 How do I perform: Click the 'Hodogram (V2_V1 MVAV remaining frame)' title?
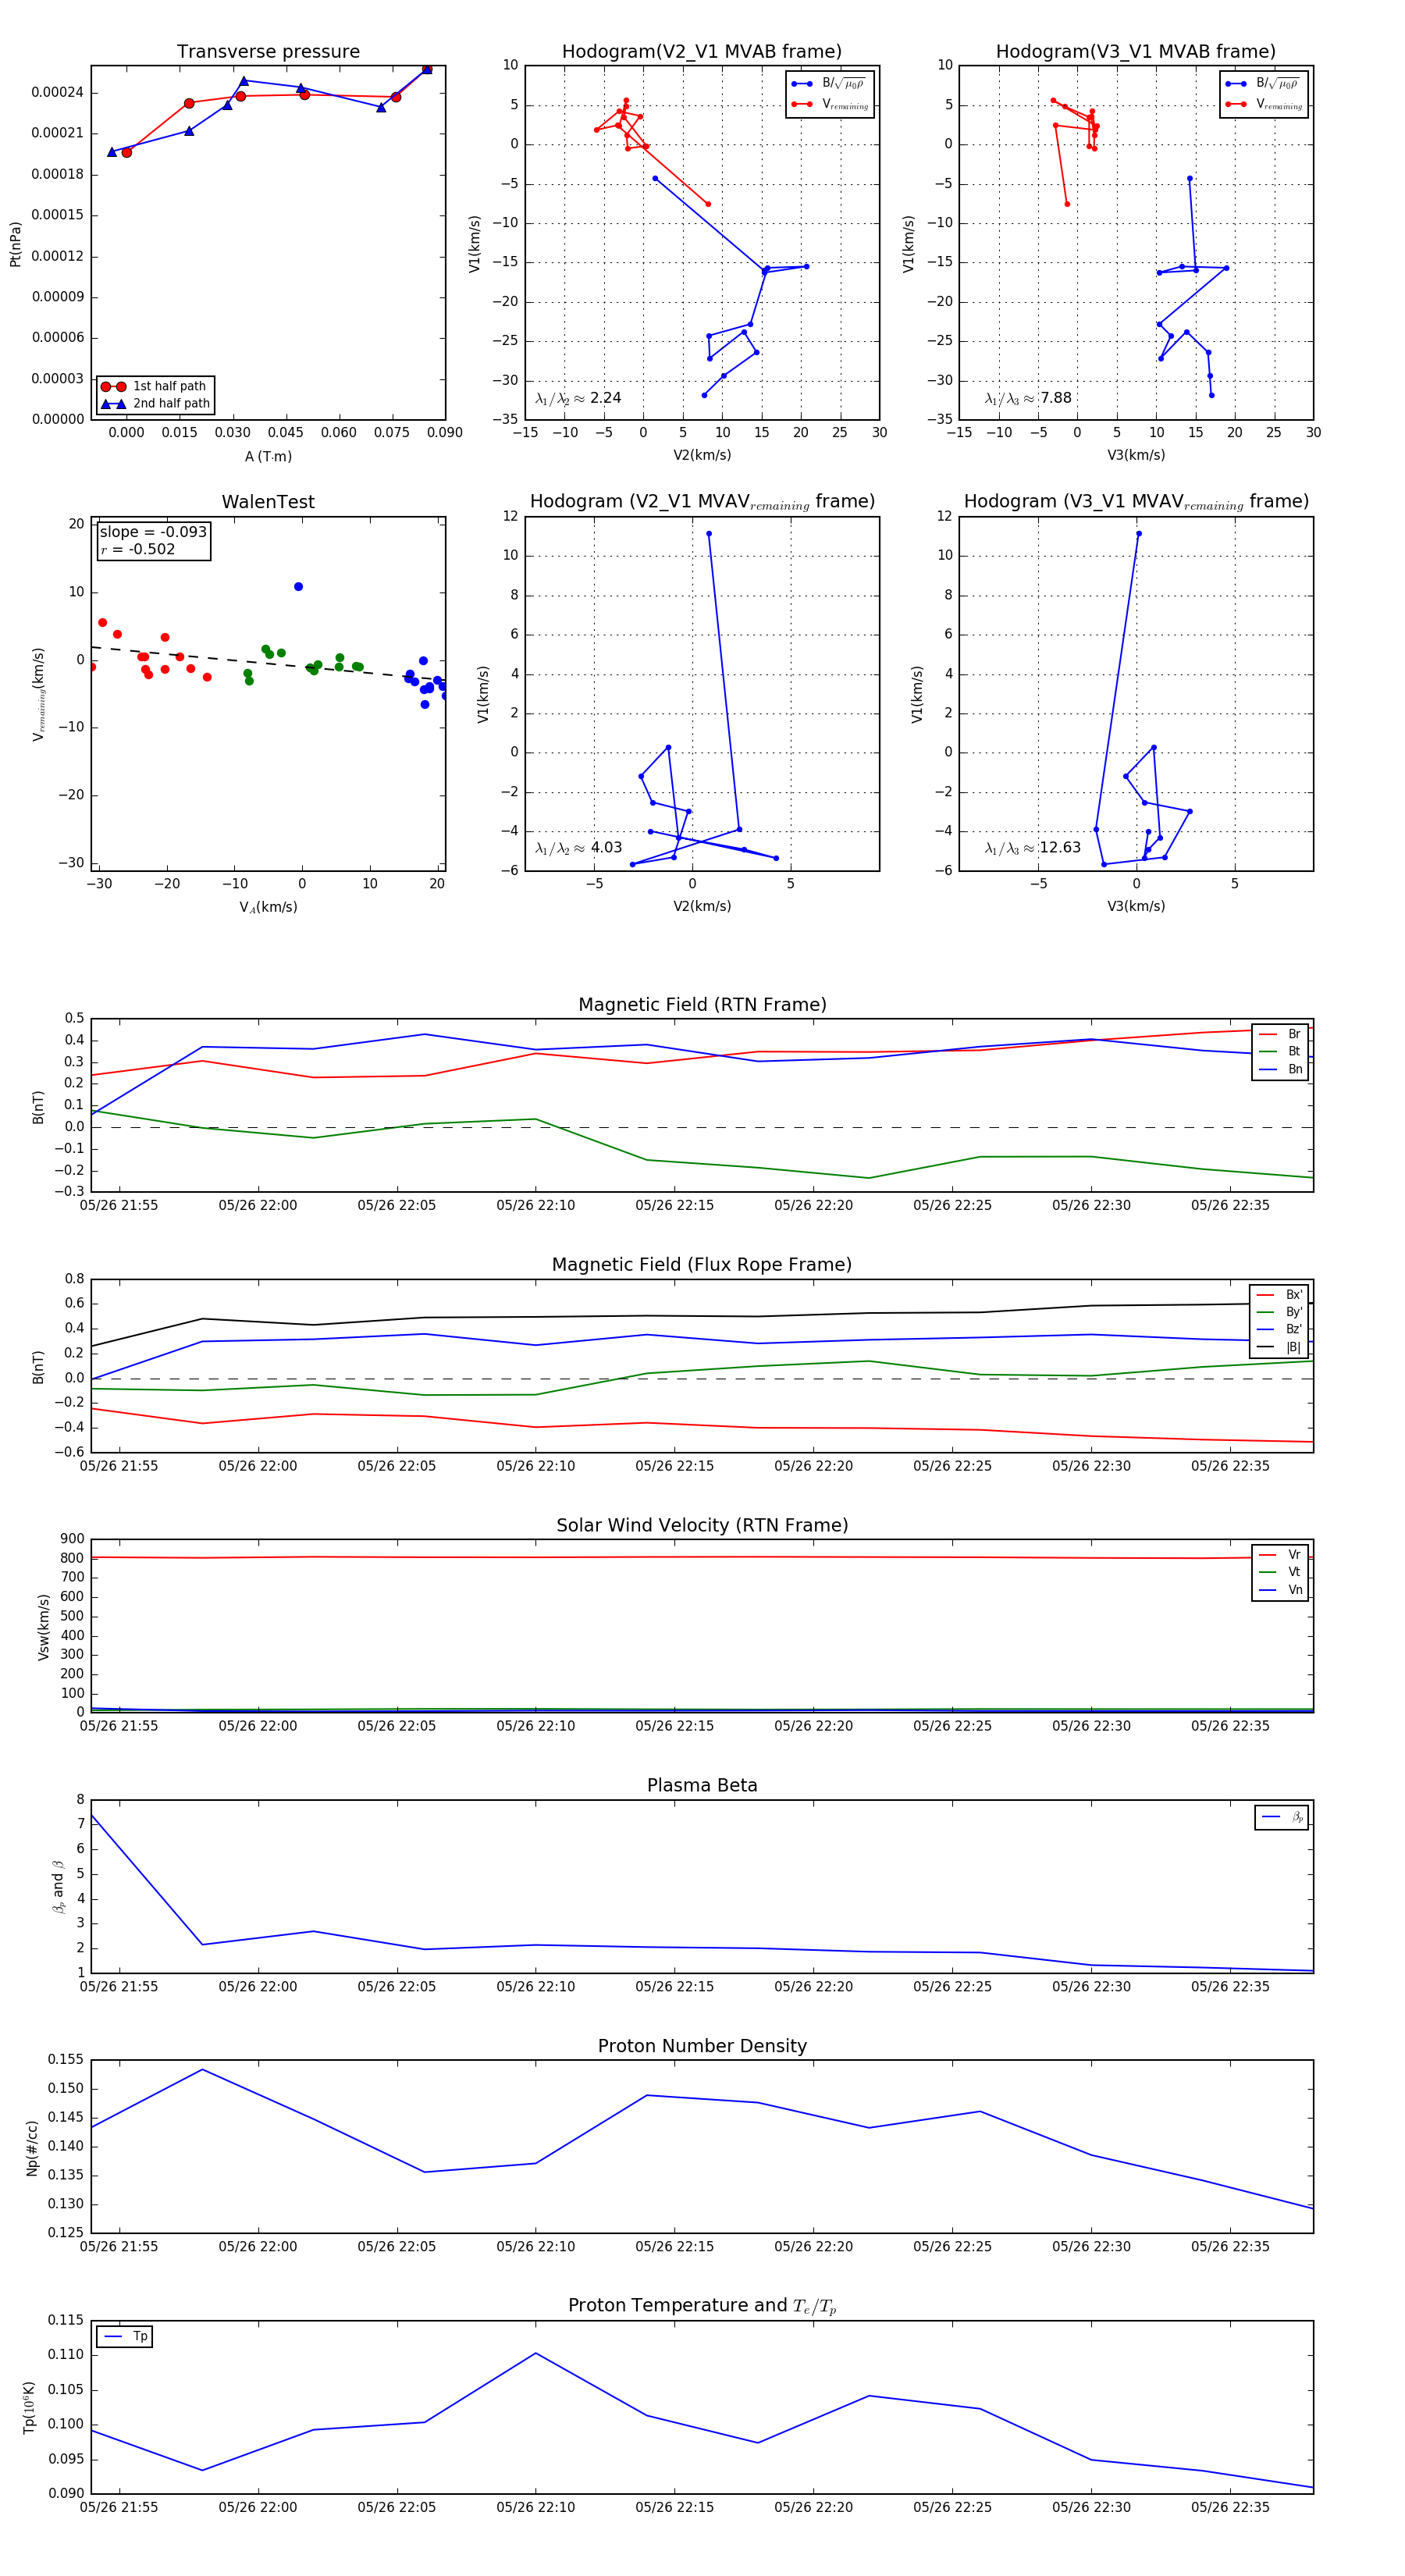pos(702,502)
